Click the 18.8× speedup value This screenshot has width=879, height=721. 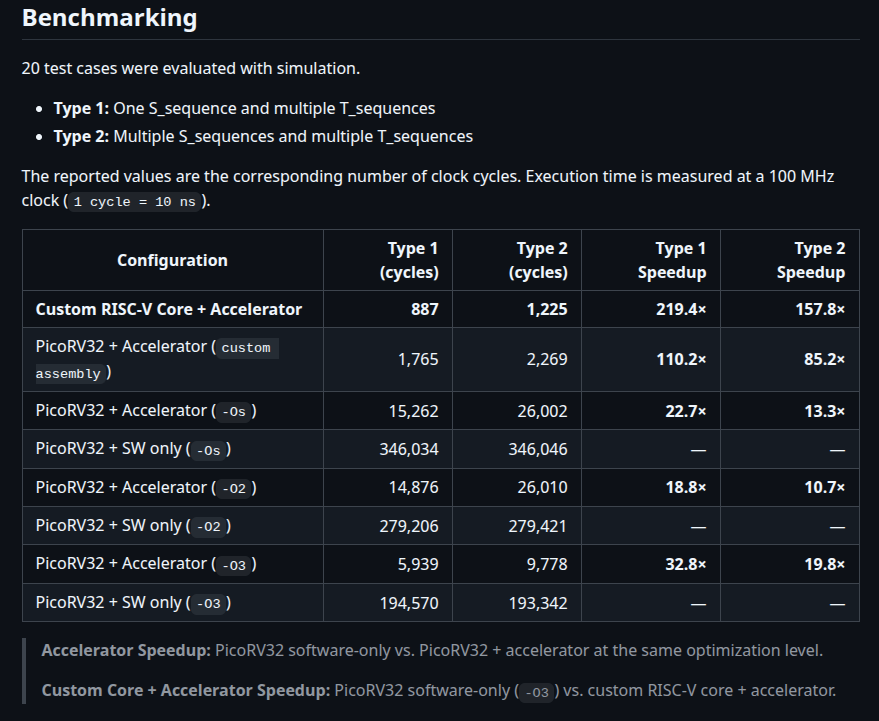click(x=686, y=488)
